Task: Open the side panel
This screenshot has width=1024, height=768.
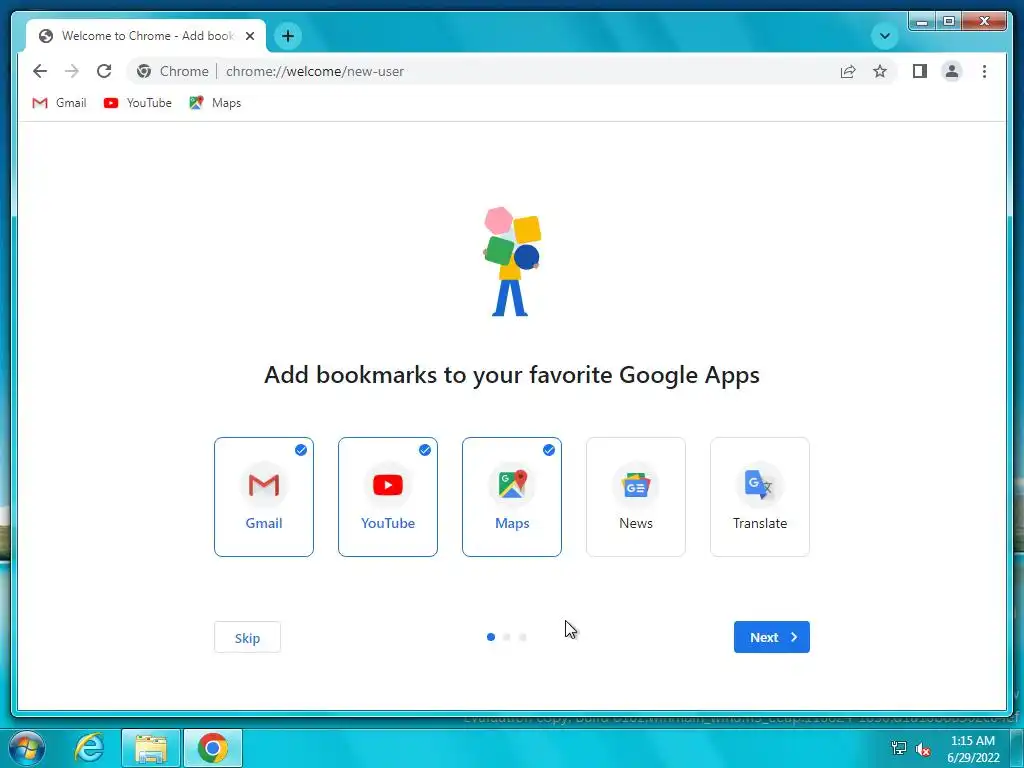Action: pos(920,71)
